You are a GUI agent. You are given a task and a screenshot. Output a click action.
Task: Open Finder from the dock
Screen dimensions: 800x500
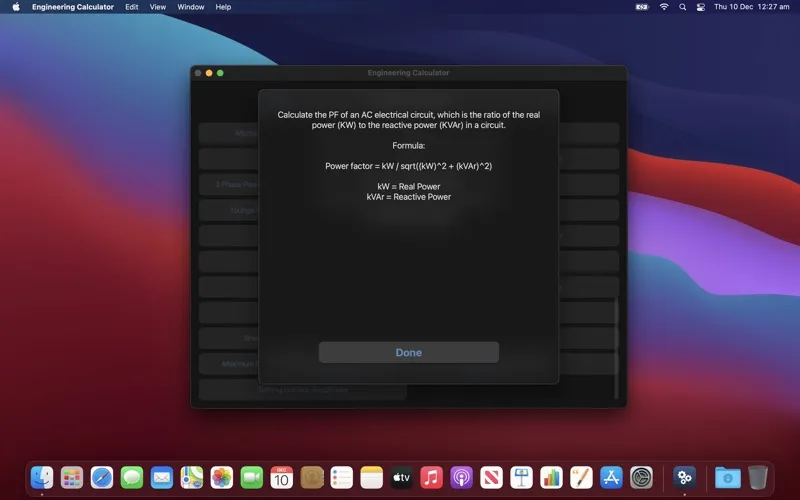pyautogui.click(x=42, y=477)
